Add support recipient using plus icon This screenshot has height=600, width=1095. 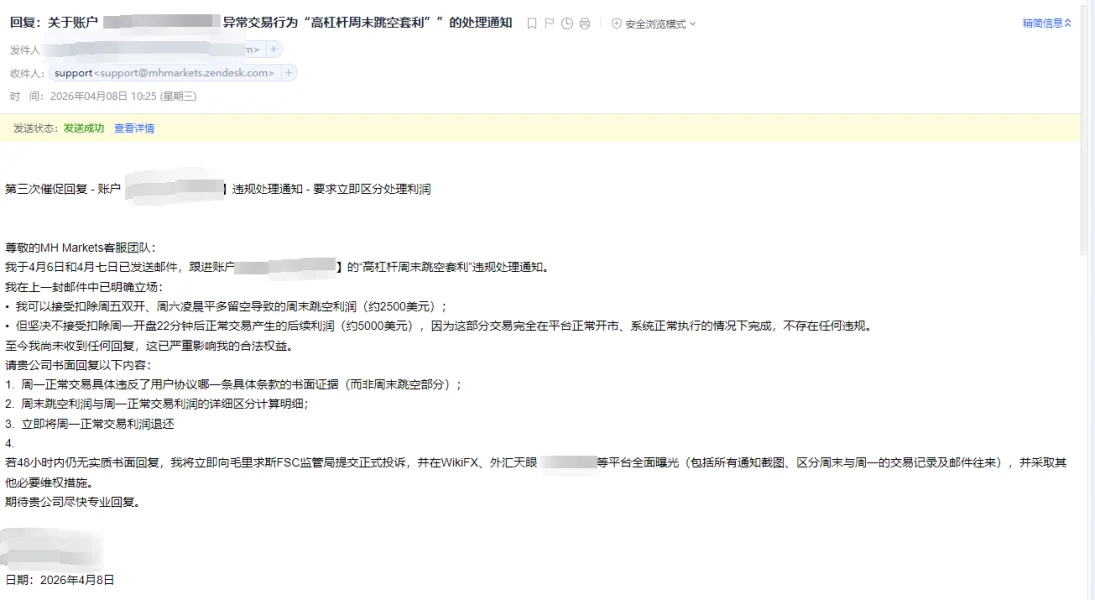(x=288, y=73)
